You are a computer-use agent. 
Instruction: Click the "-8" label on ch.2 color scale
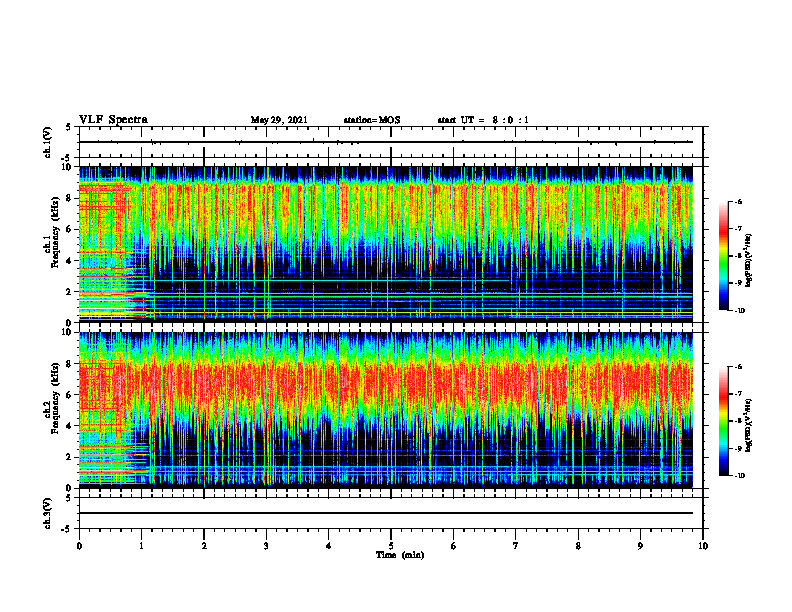tap(738, 422)
